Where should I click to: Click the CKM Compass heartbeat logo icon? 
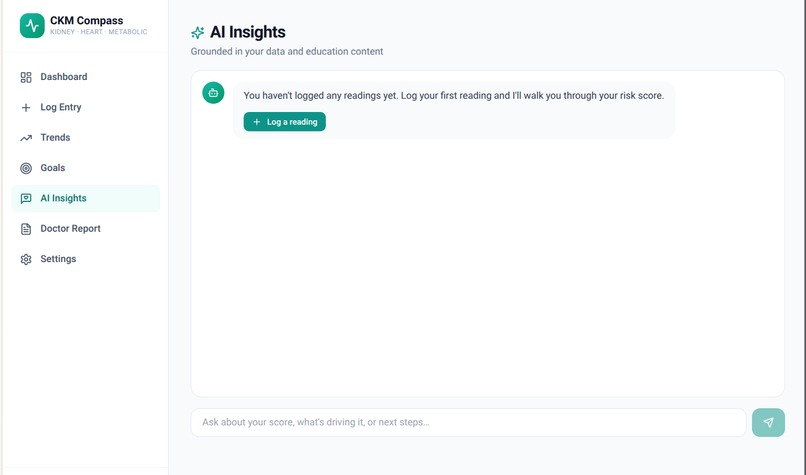(32, 25)
